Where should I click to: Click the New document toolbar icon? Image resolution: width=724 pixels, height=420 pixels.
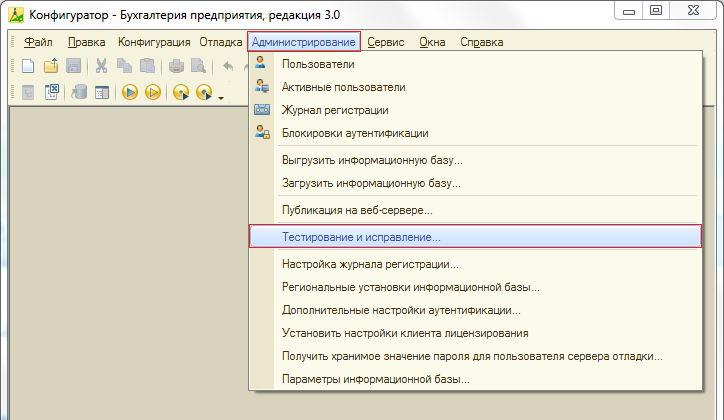point(28,66)
